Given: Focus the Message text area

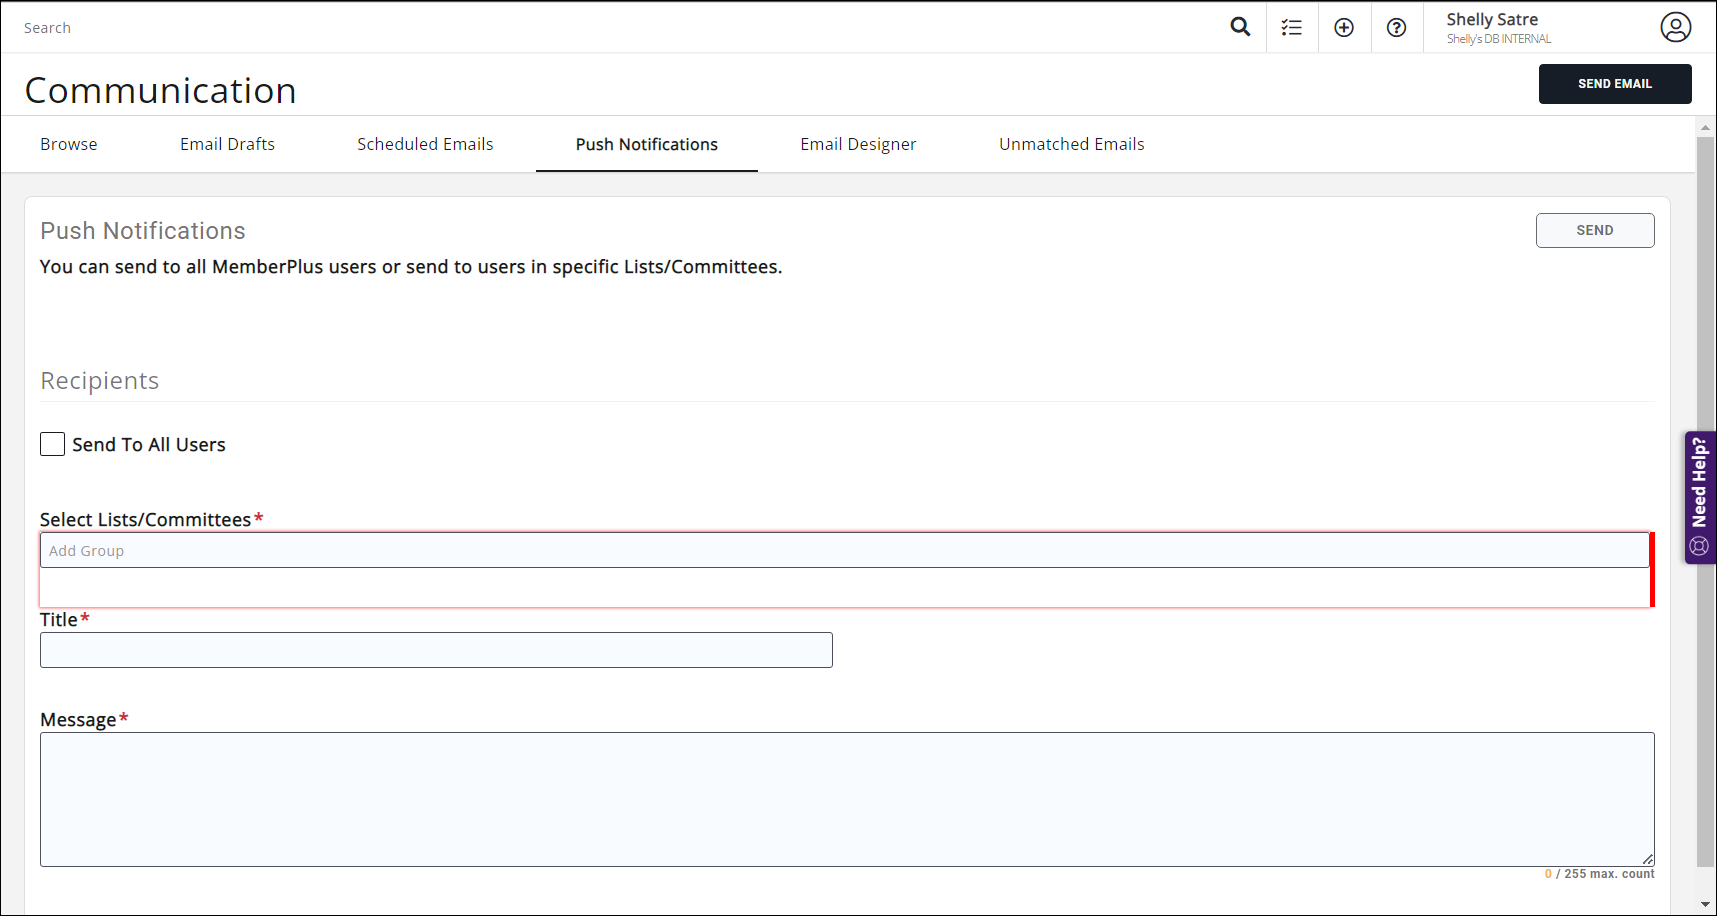Looking at the screenshot, I should [x=846, y=799].
